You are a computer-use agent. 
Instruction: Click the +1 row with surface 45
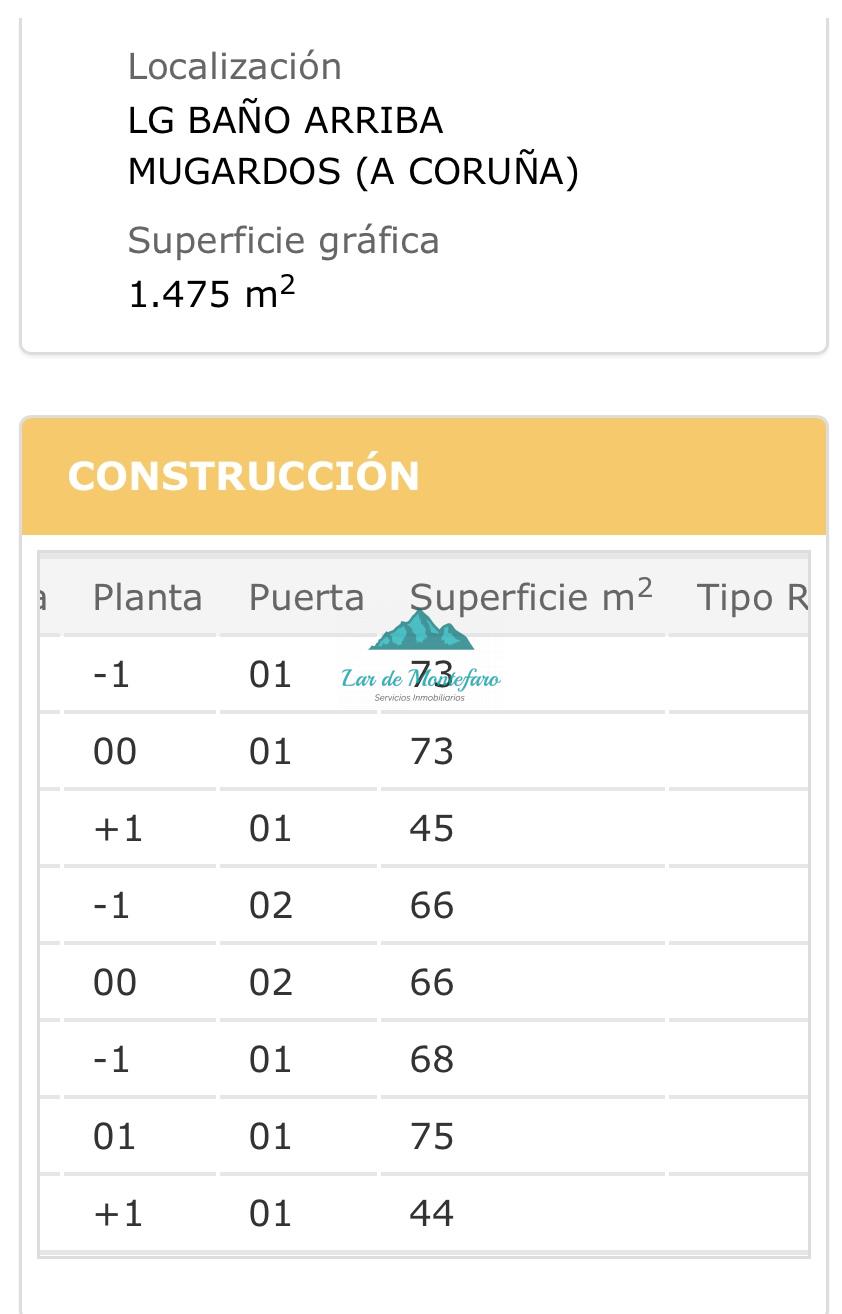click(424, 828)
